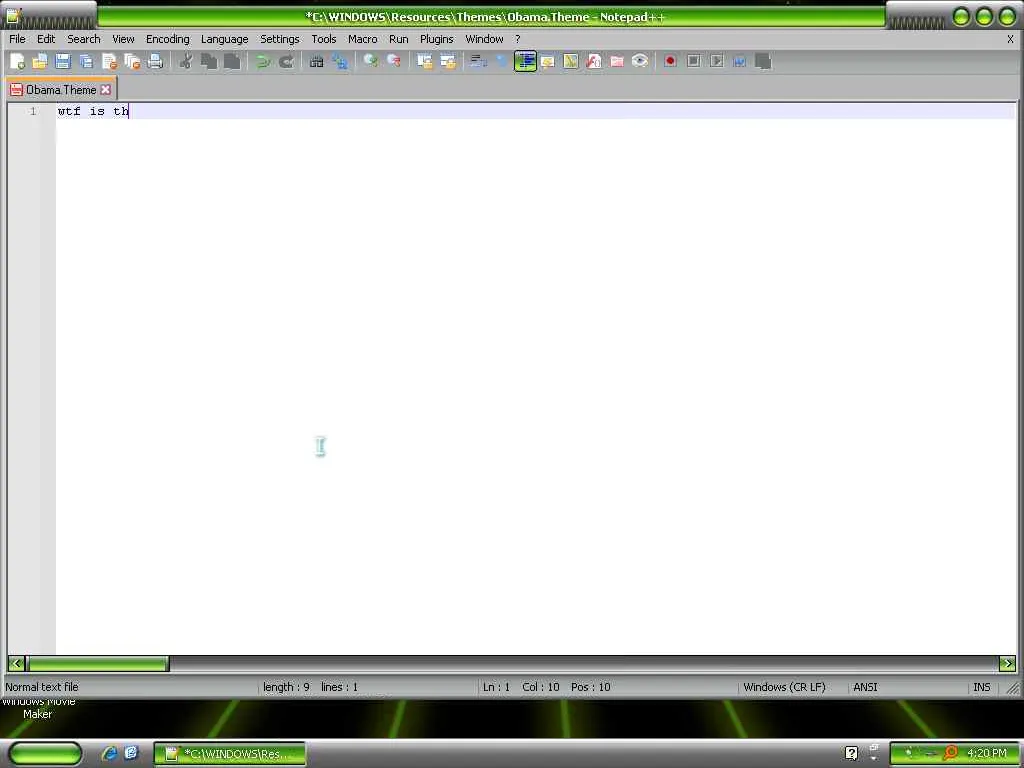Open the Encoding menu
Viewport: 1024px width, 768px height.
(167, 39)
